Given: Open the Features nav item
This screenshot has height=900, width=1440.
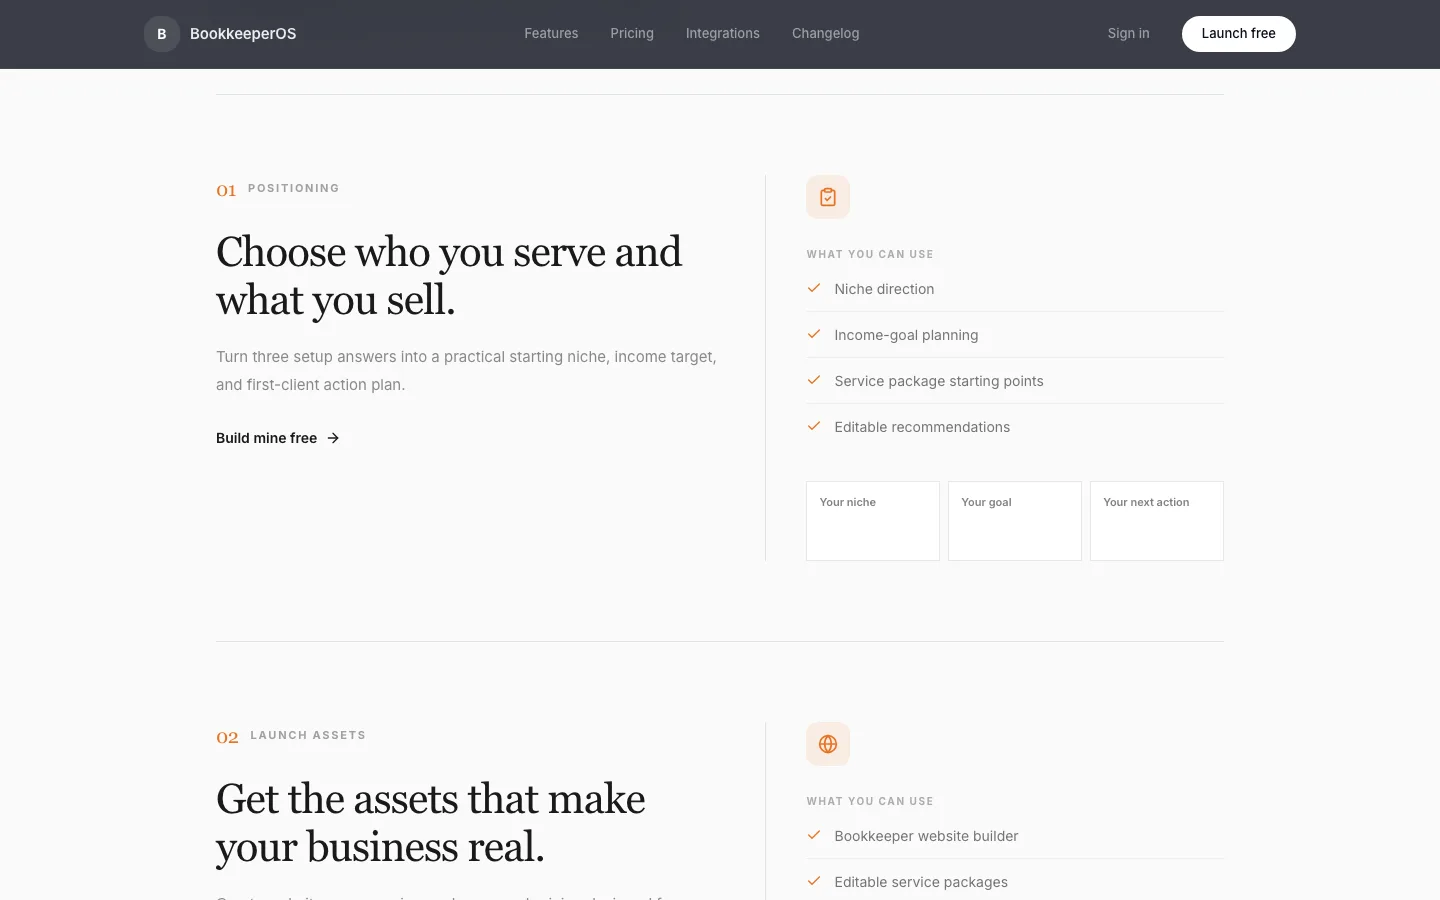Looking at the screenshot, I should point(551,34).
